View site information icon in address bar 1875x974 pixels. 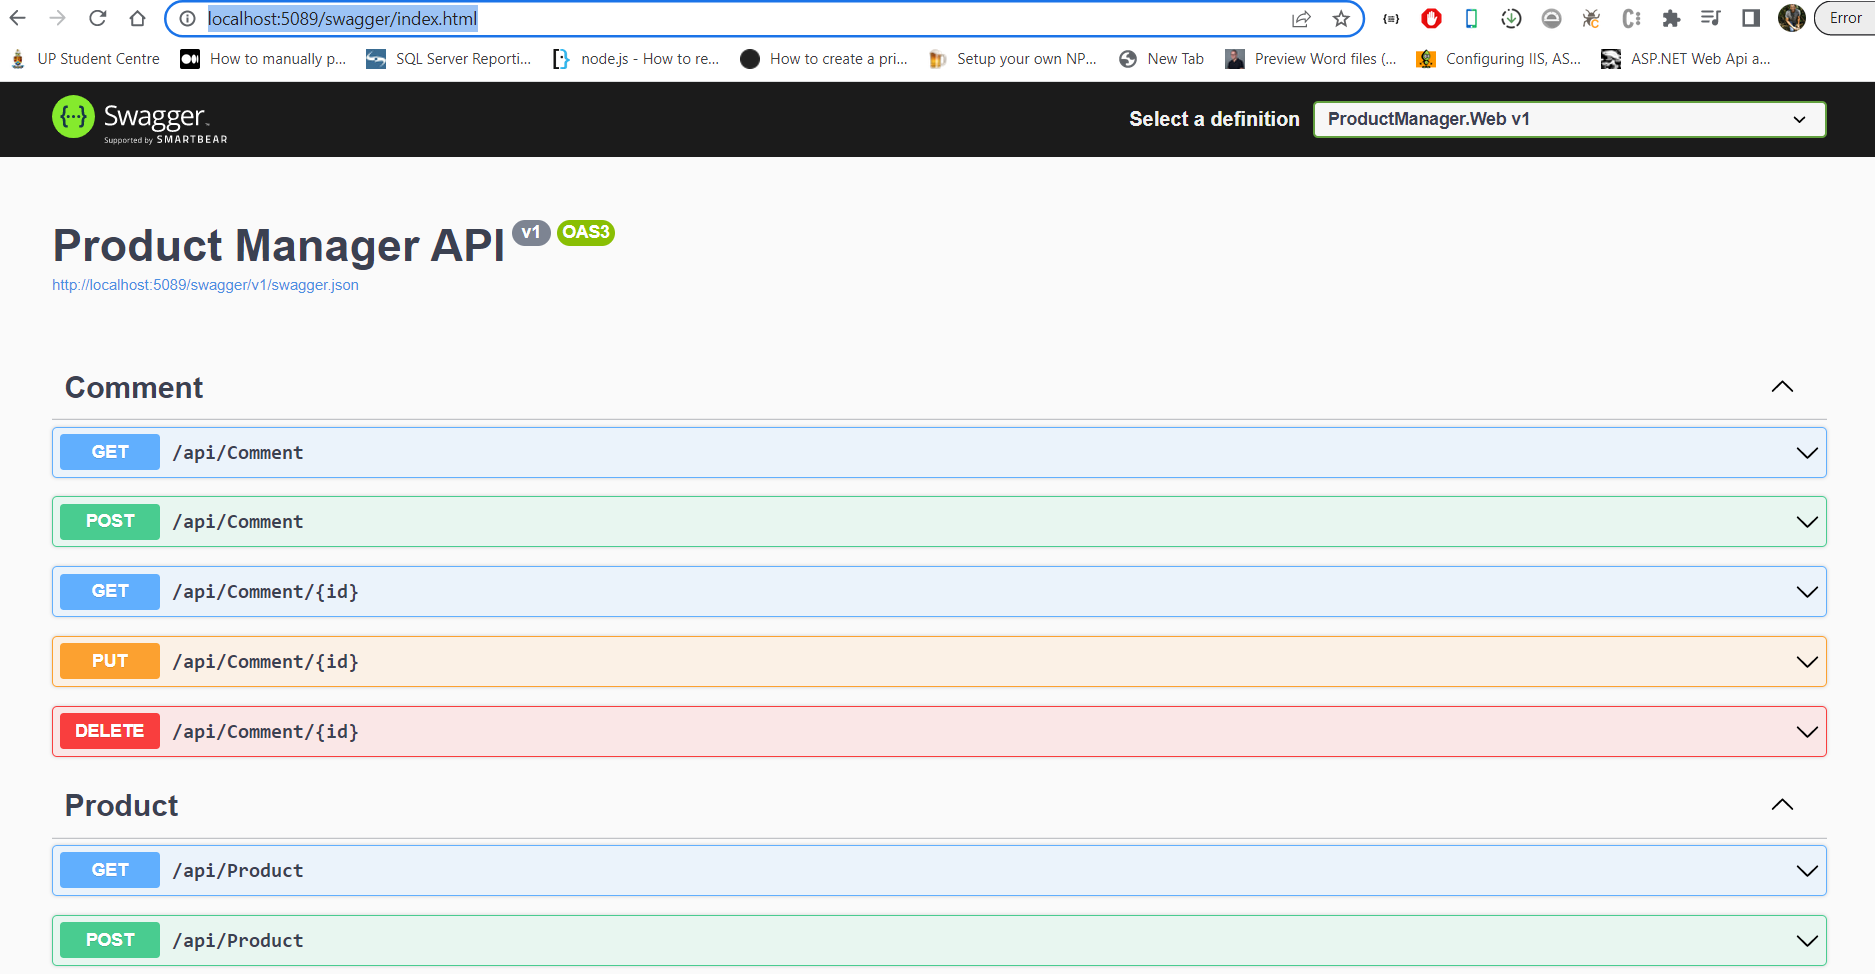(x=187, y=19)
